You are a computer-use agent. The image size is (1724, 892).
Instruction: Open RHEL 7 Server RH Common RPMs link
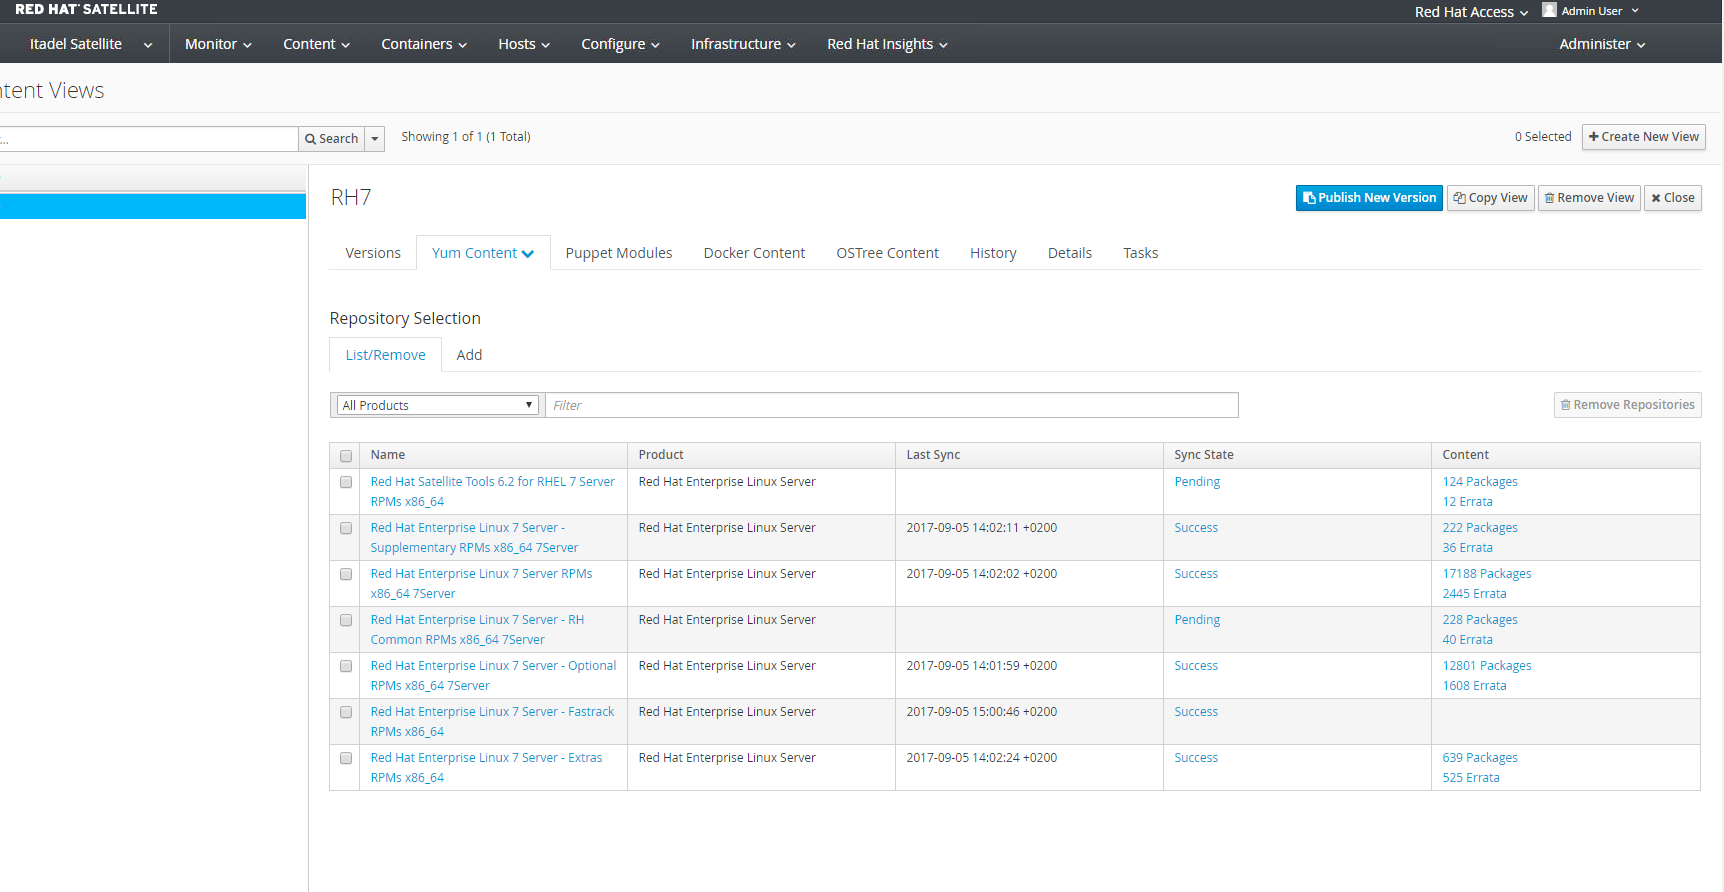pos(477,630)
